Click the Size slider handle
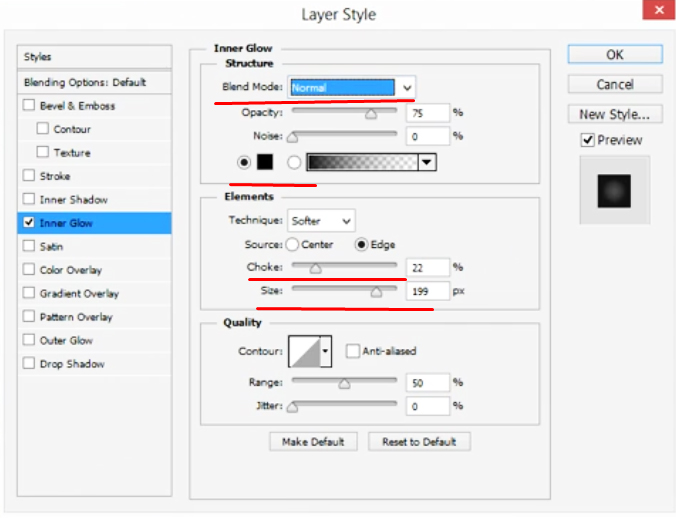676x518 pixels. point(376,293)
